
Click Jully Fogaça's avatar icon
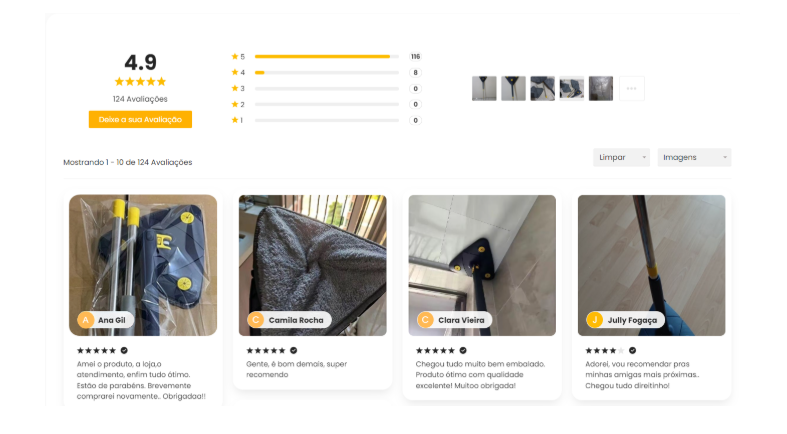point(595,320)
